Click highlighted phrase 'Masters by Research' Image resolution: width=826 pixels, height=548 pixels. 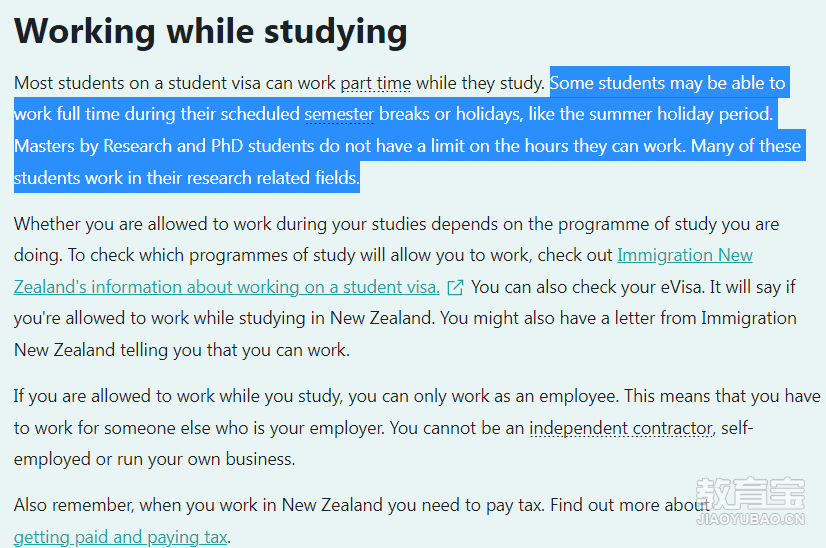[93, 146]
